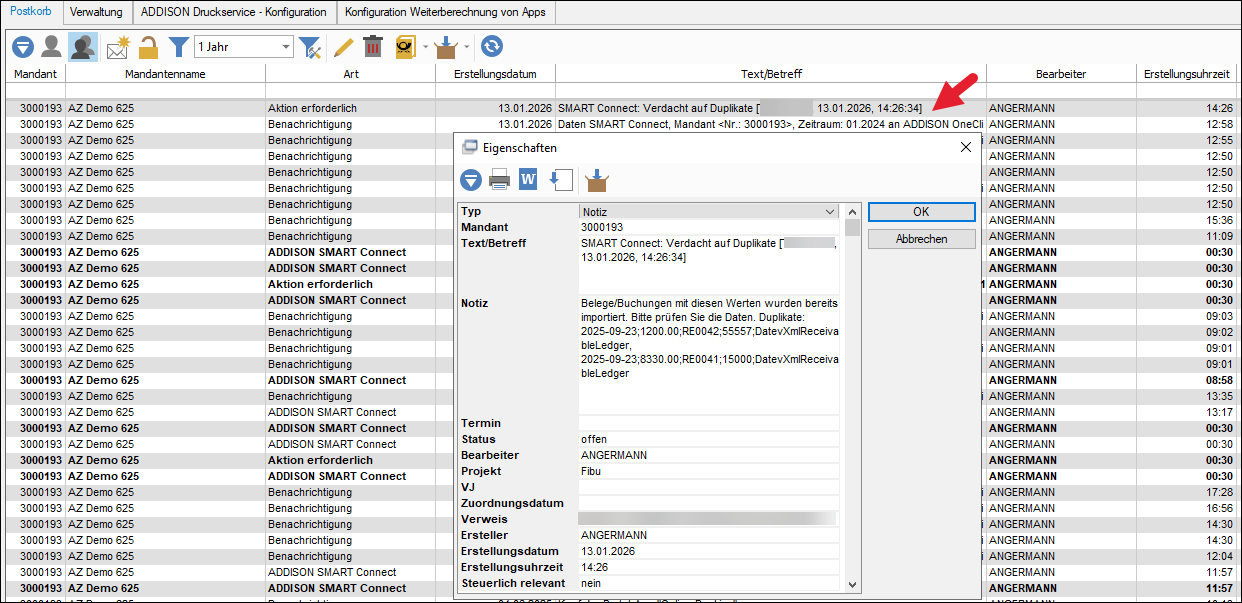Sort by the Erstellungsuhrzeit column header
The image size is (1242, 603).
[1188, 74]
